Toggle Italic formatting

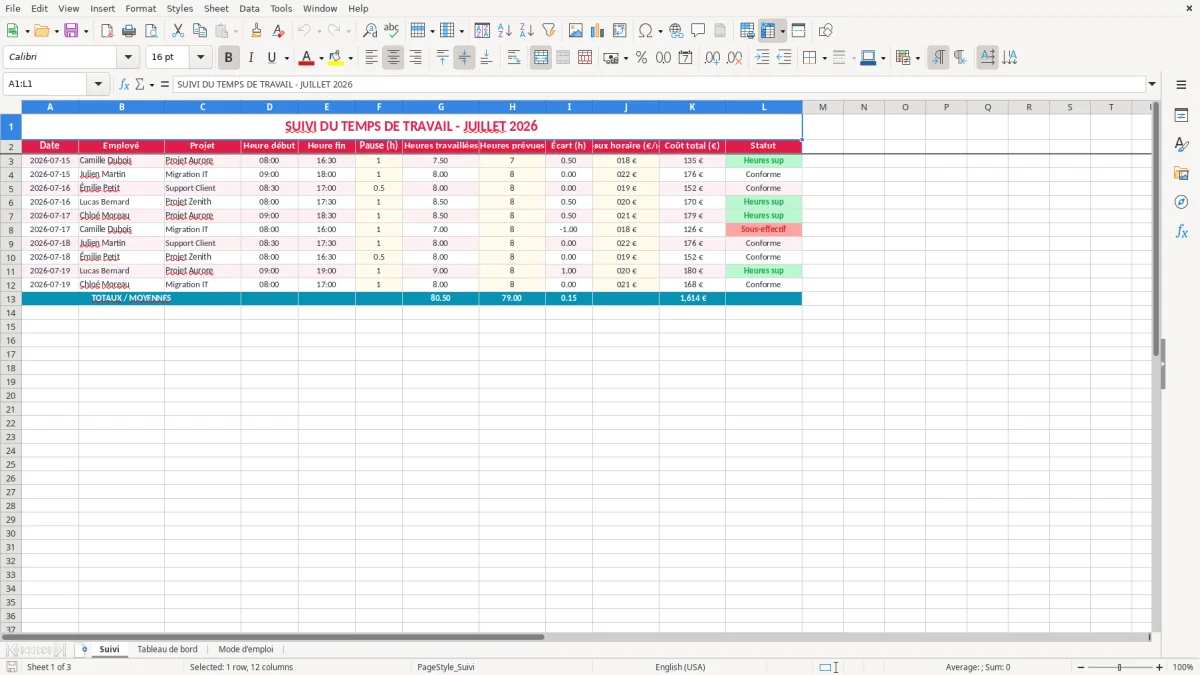point(251,58)
